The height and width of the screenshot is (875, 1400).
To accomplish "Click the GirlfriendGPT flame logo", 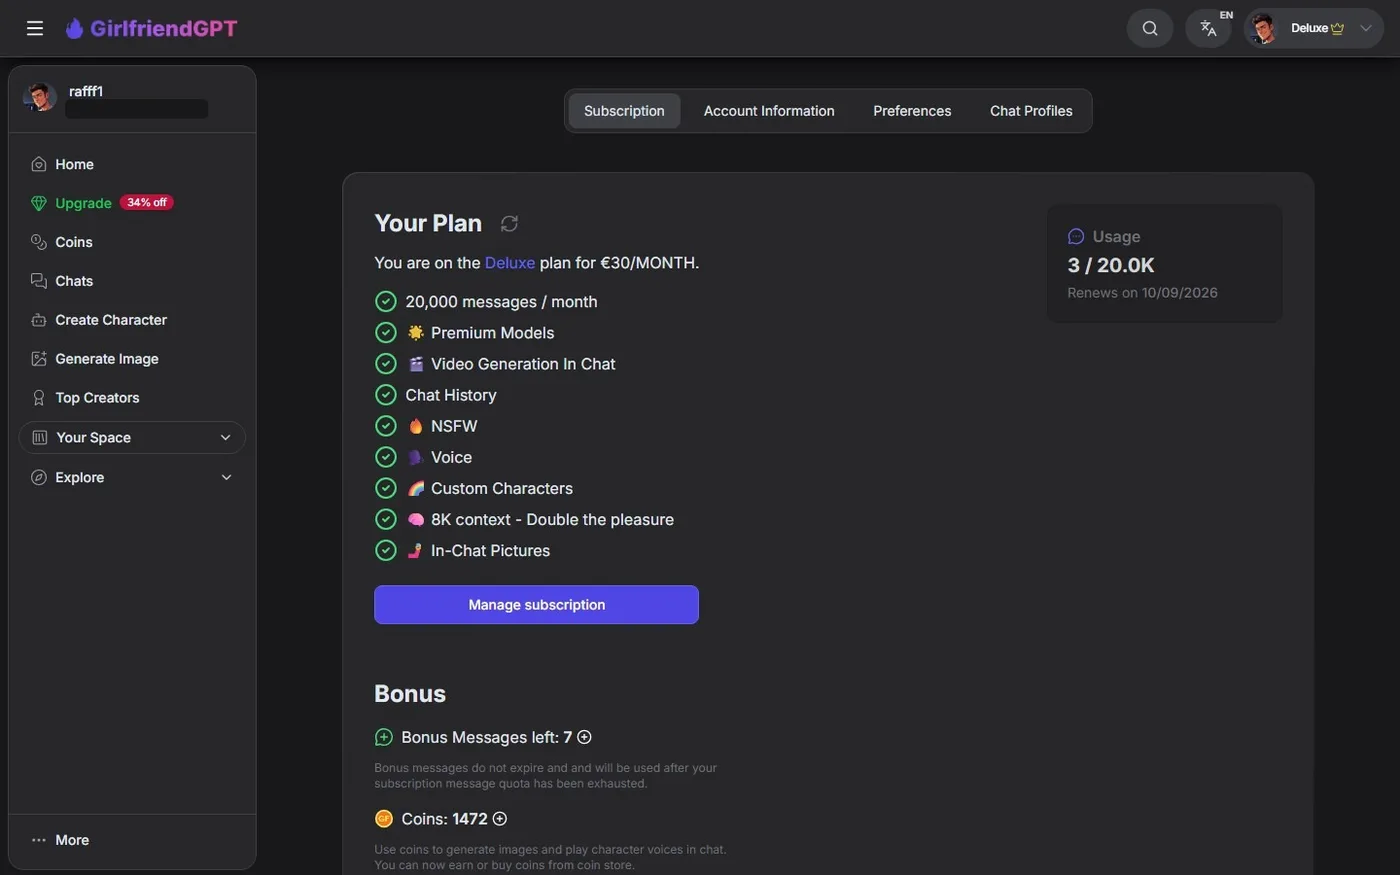I will [x=75, y=28].
